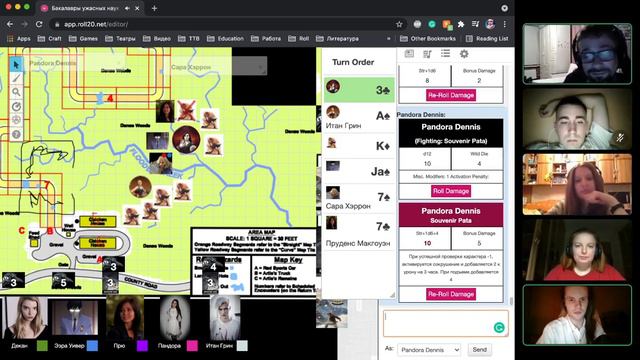
Task: Open the Jukebox music tab icon
Action: [x=427, y=53]
